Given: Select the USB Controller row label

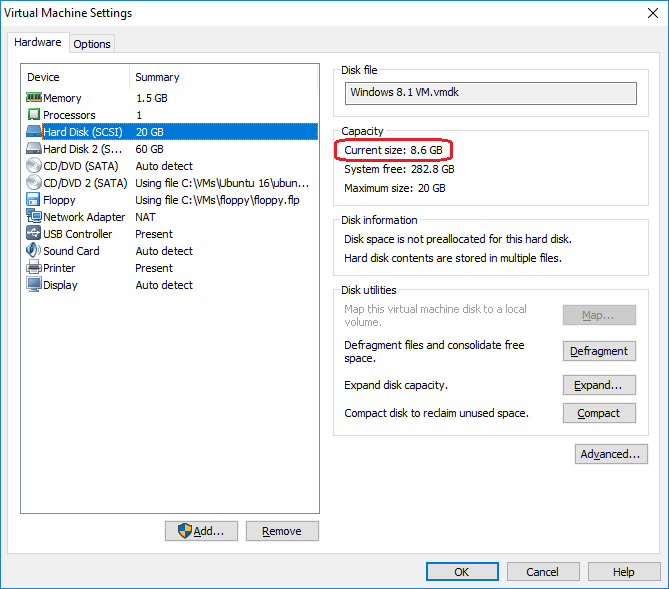Looking at the screenshot, I should (78, 234).
